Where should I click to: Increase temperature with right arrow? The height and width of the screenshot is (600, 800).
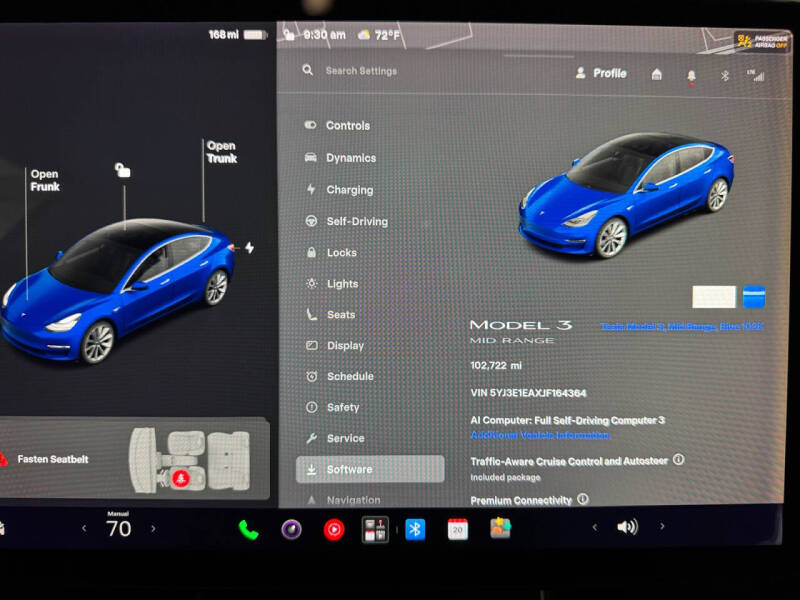[x=153, y=529]
